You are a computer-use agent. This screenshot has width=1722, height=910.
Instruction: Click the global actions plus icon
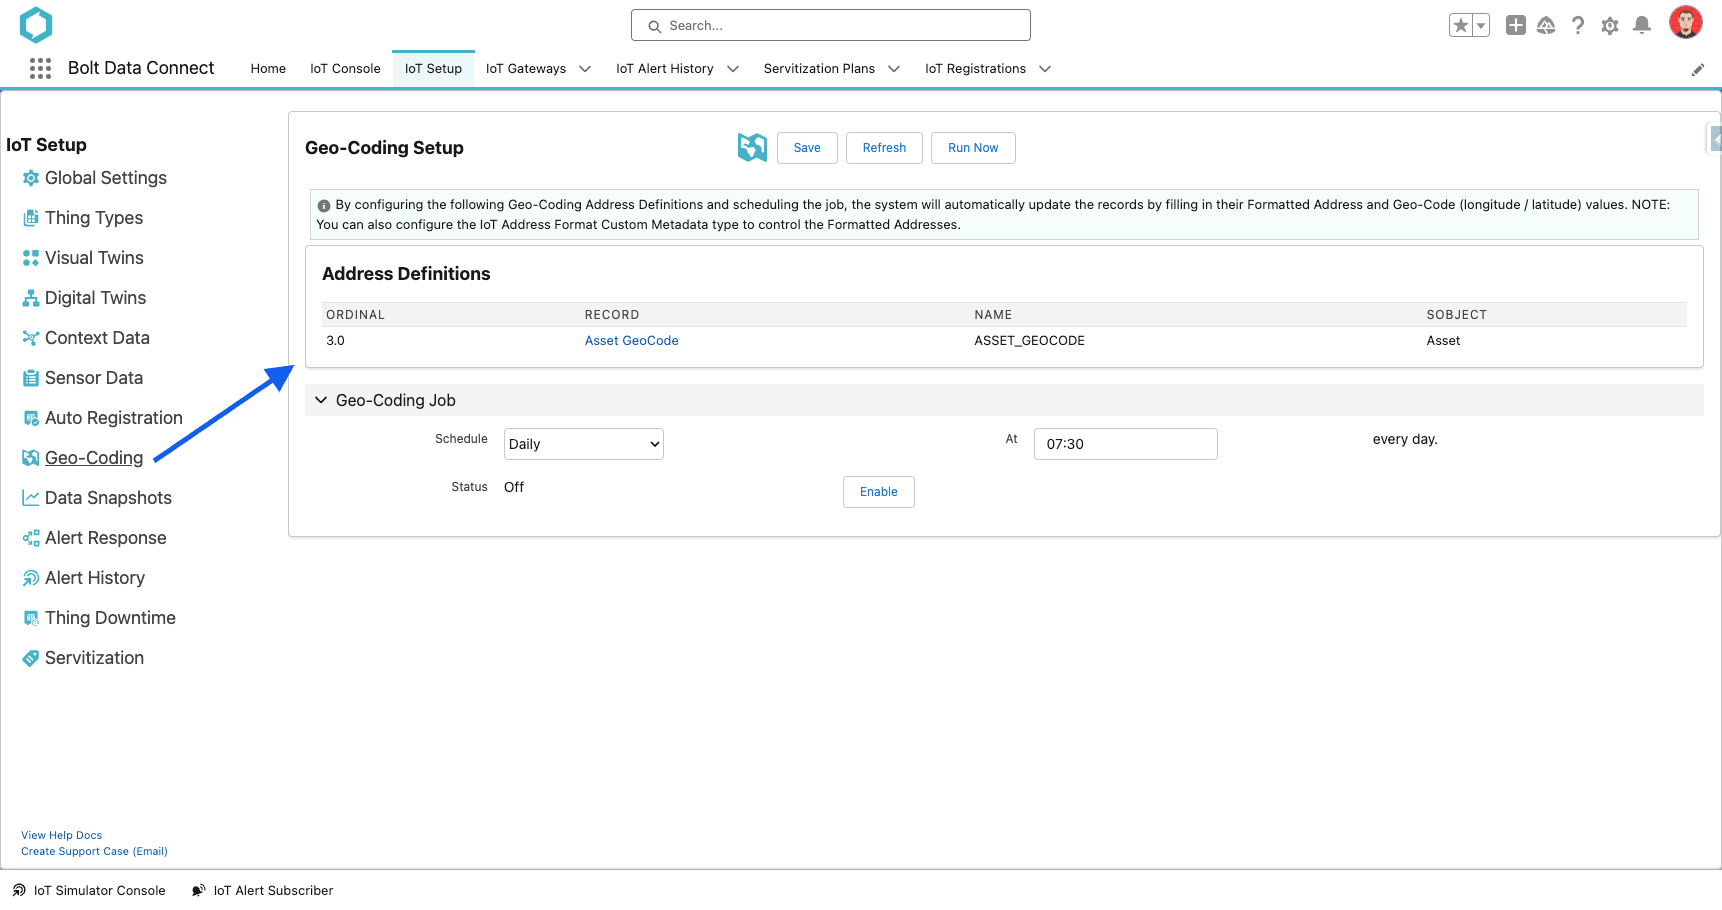click(1516, 26)
